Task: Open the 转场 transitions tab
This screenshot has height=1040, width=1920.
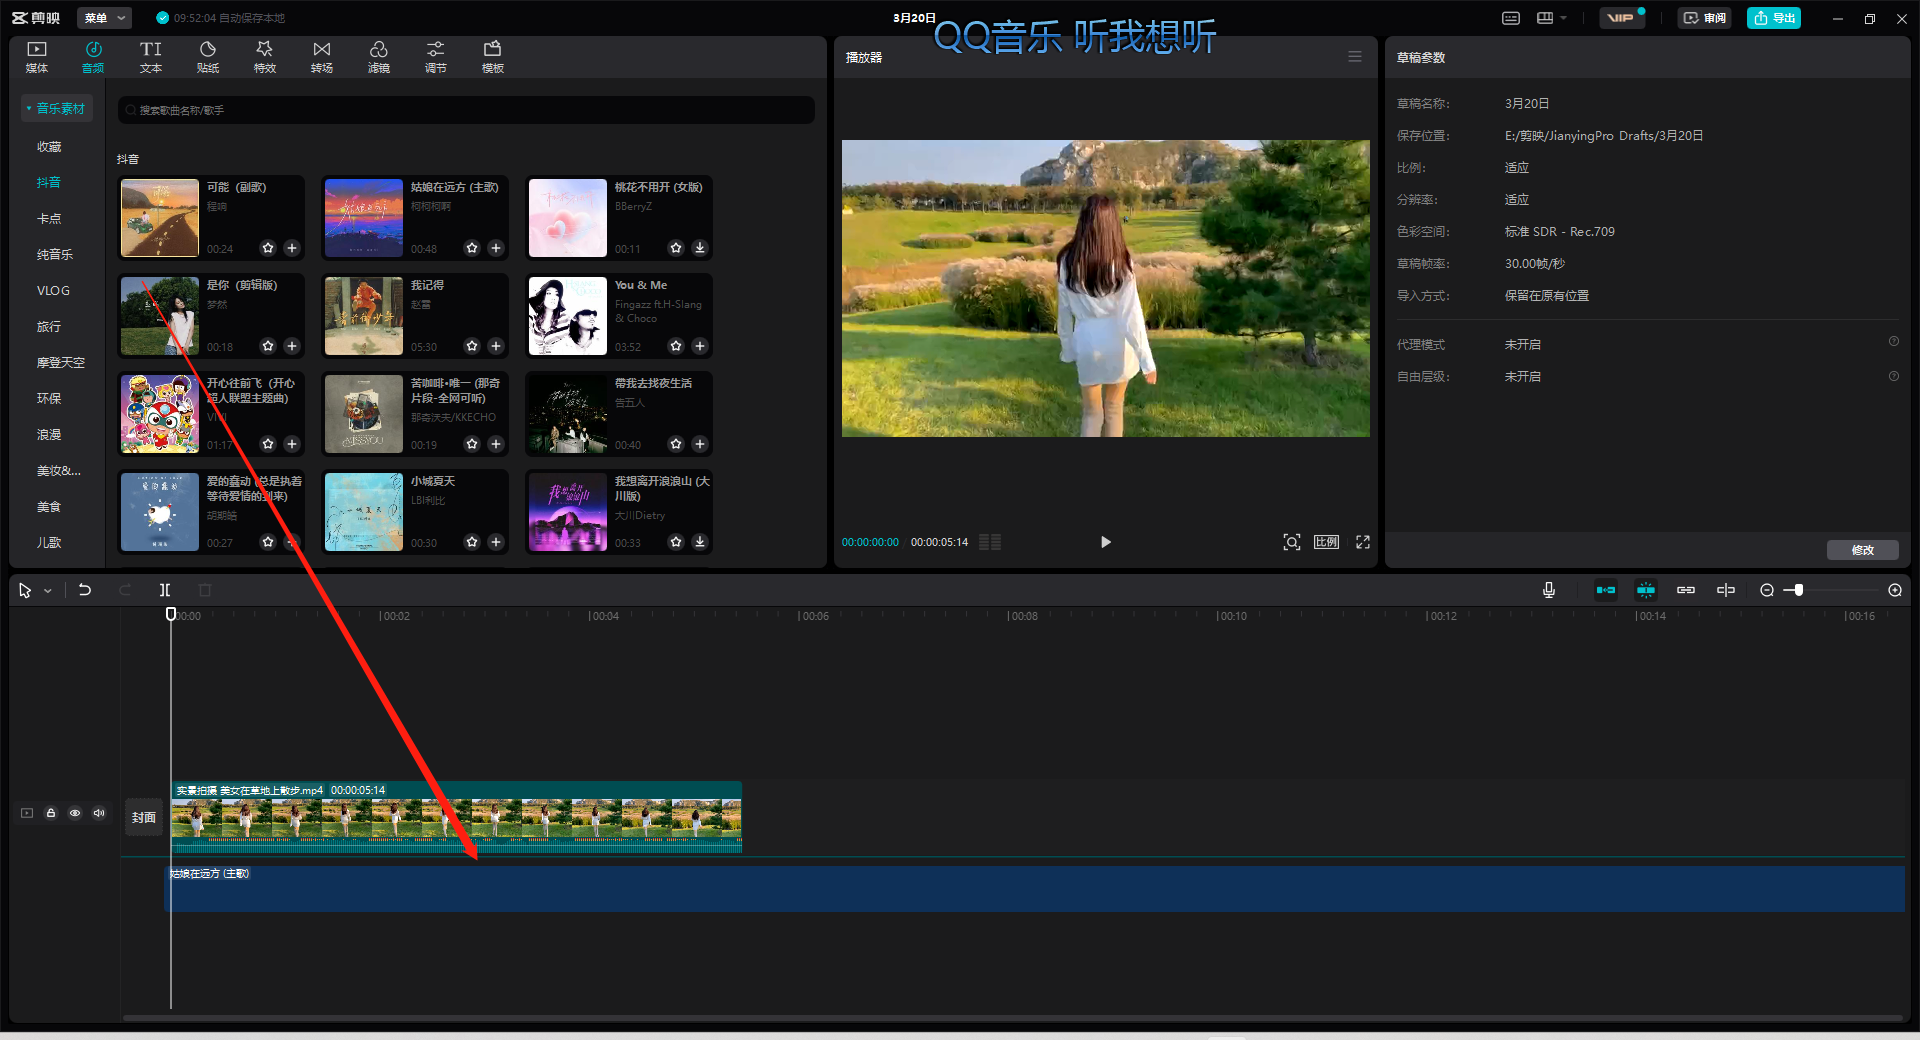Action: 322,57
